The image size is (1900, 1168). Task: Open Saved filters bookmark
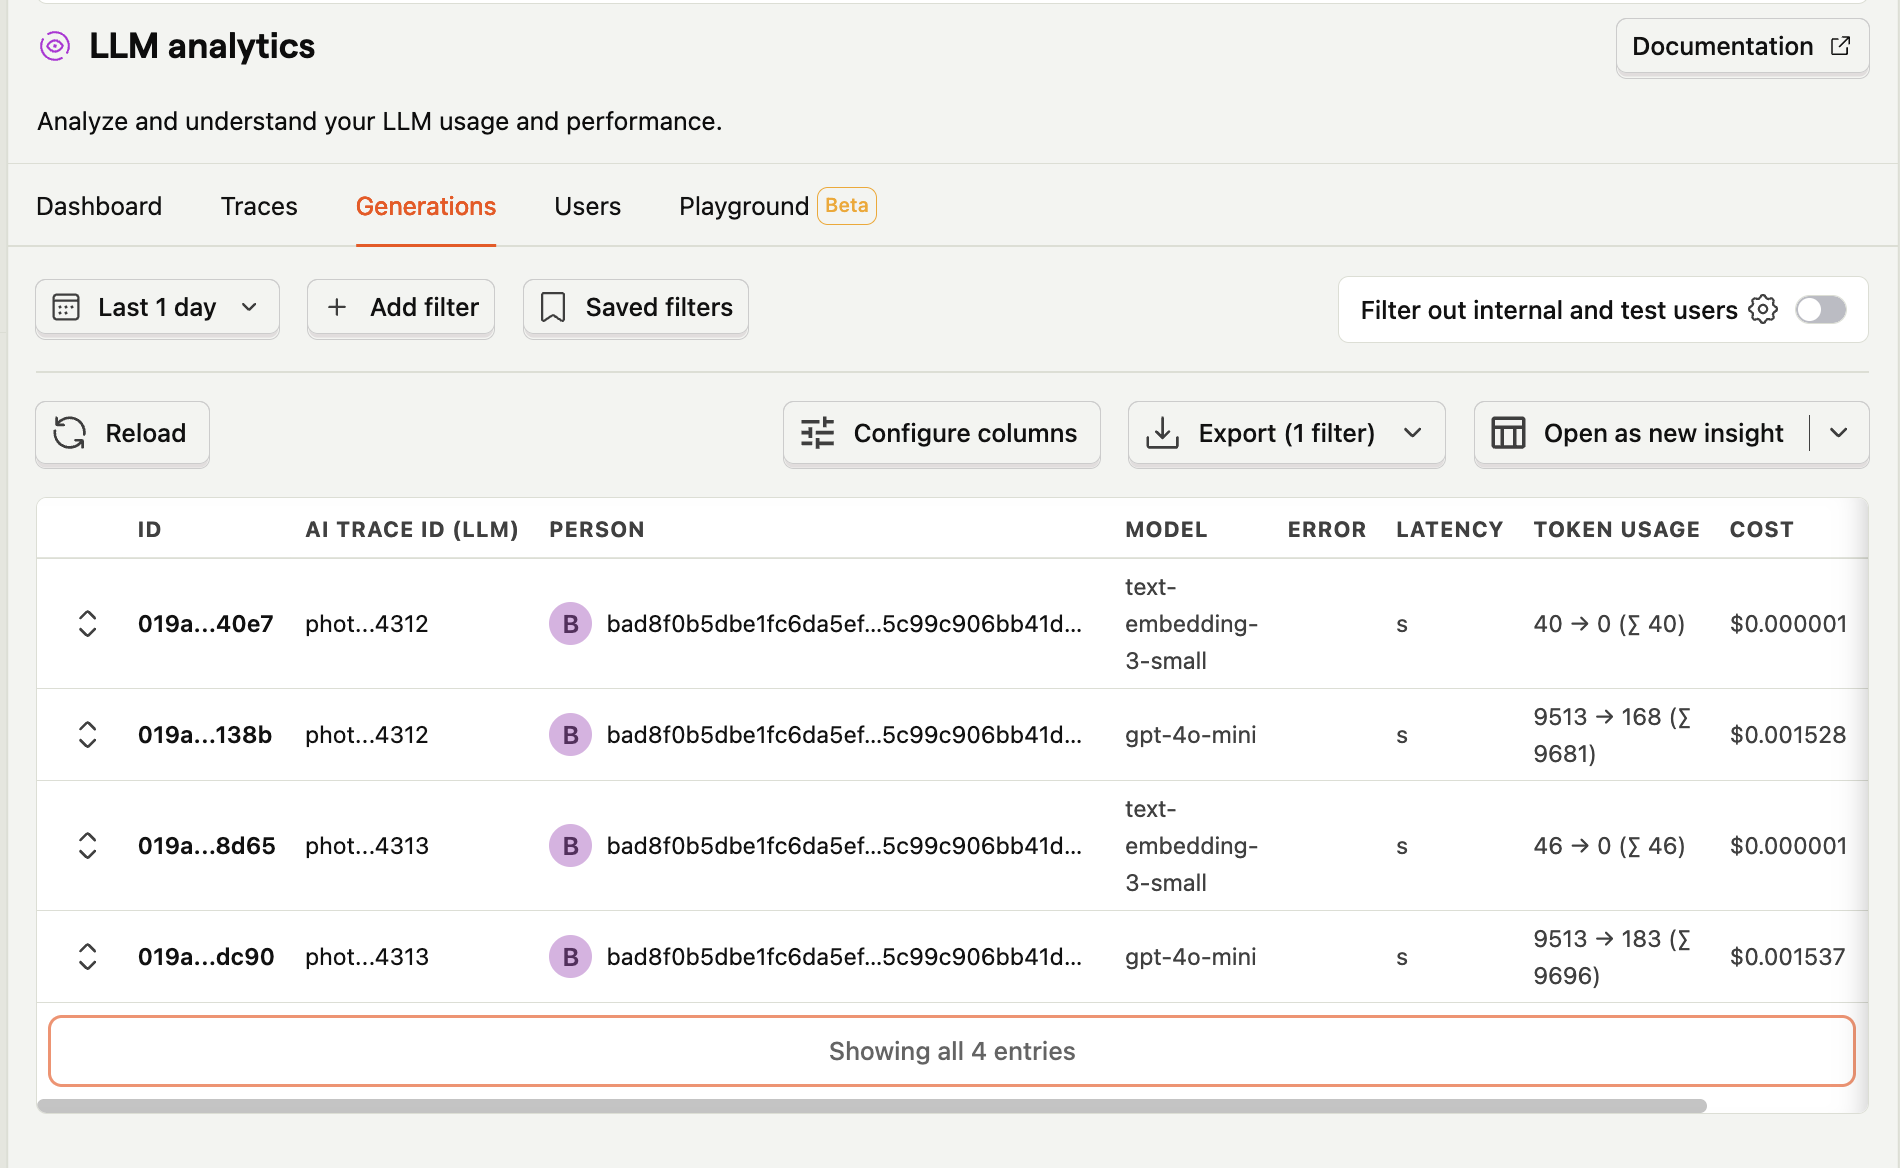pyautogui.click(x=636, y=308)
